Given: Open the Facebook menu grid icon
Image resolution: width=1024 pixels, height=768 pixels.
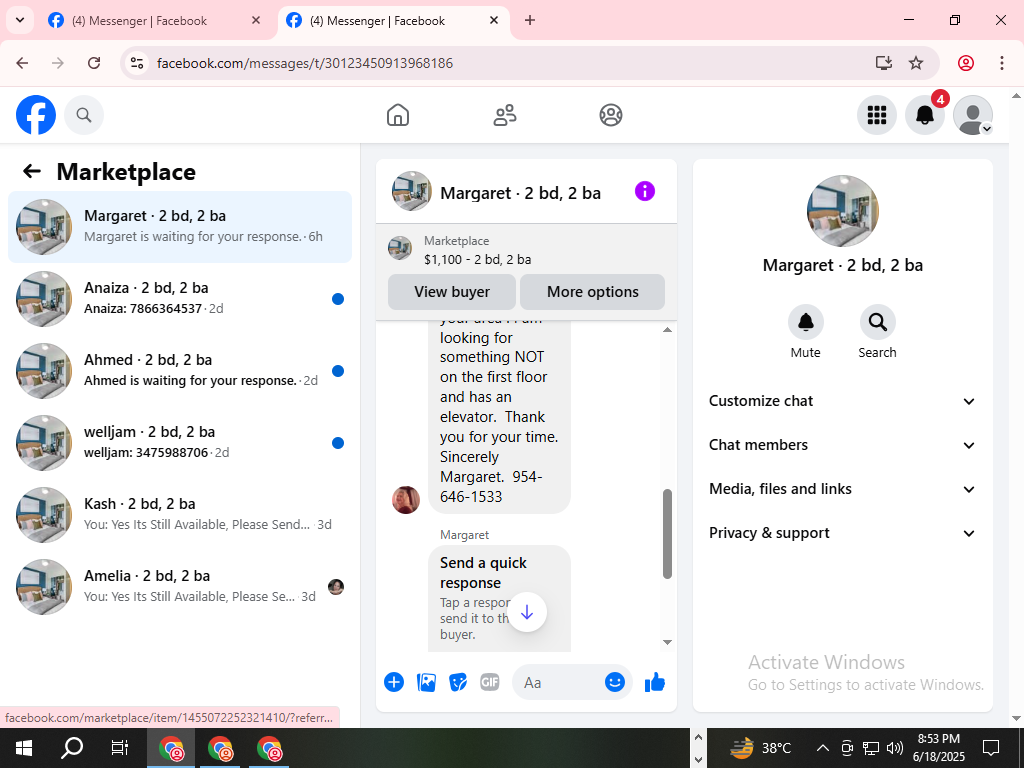Looking at the screenshot, I should (876, 115).
